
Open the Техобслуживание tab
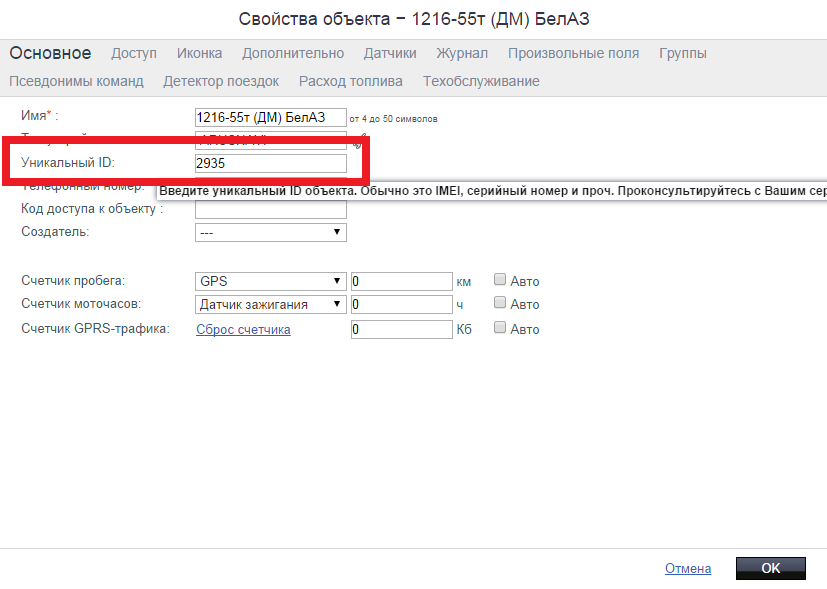(x=481, y=81)
